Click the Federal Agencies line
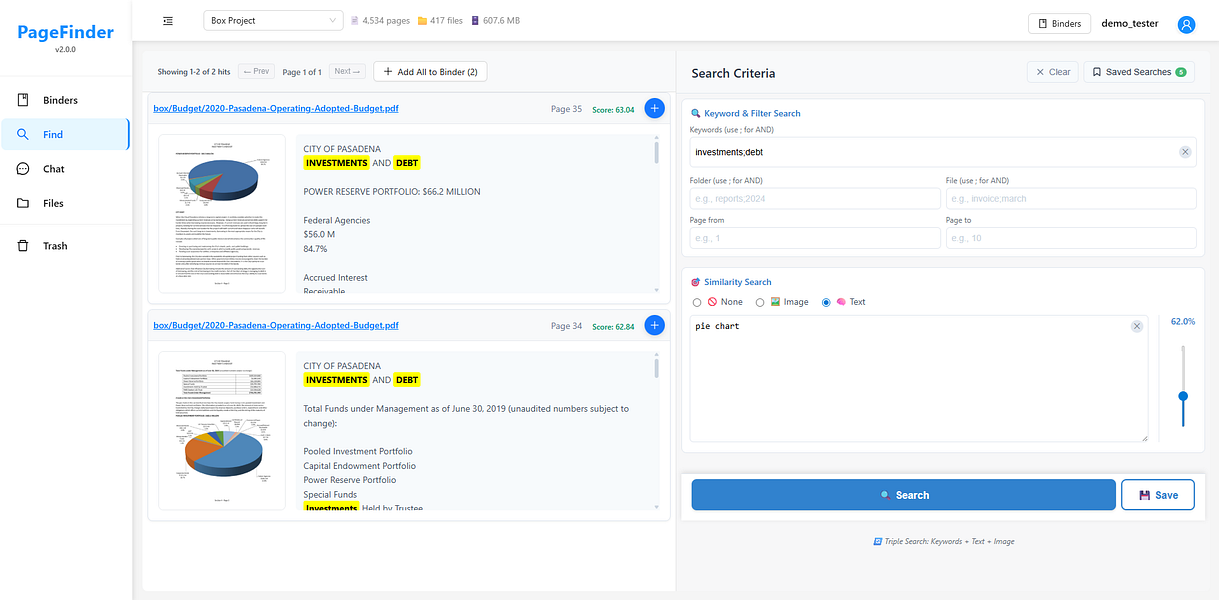The height and width of the screenshot is (600, 1219). pos(337,220)
